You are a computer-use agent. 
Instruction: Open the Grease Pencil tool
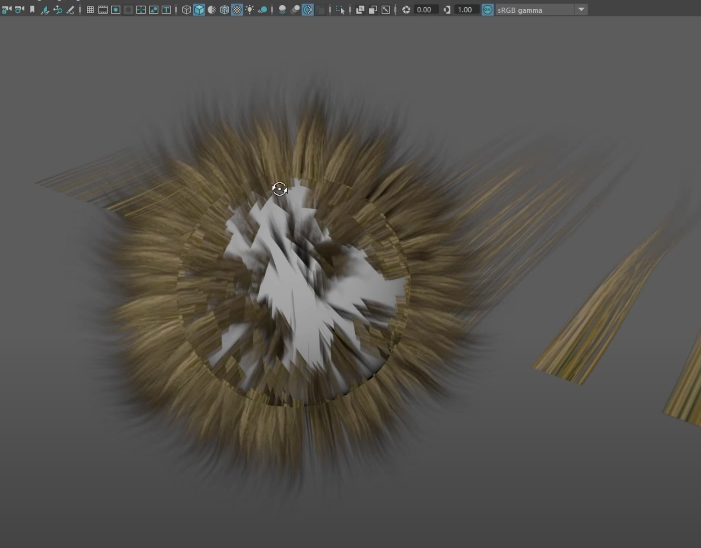[x=70, y=9]
